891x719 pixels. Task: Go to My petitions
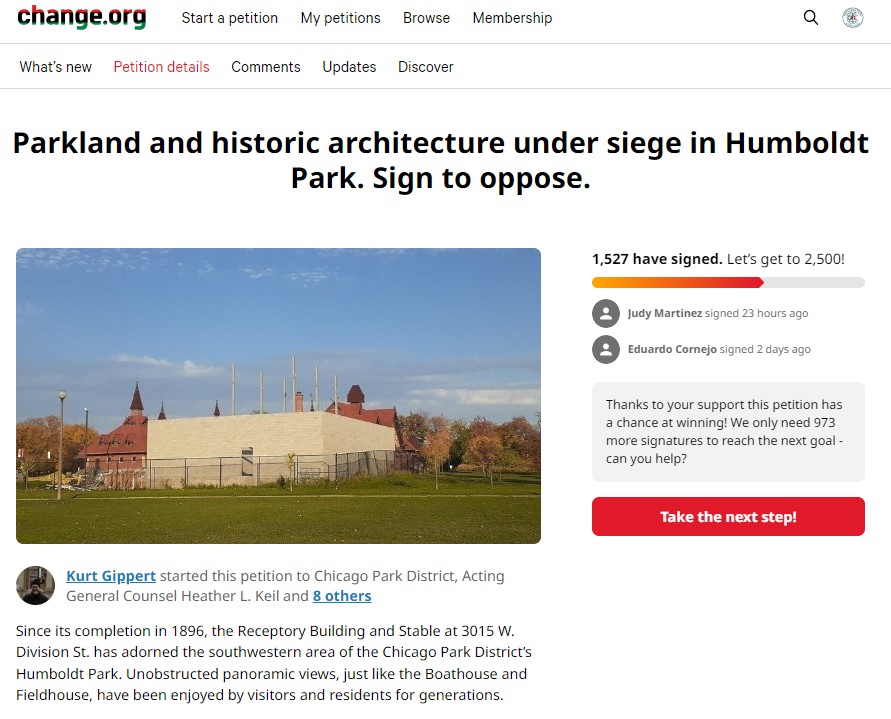(x=340, y=18)
